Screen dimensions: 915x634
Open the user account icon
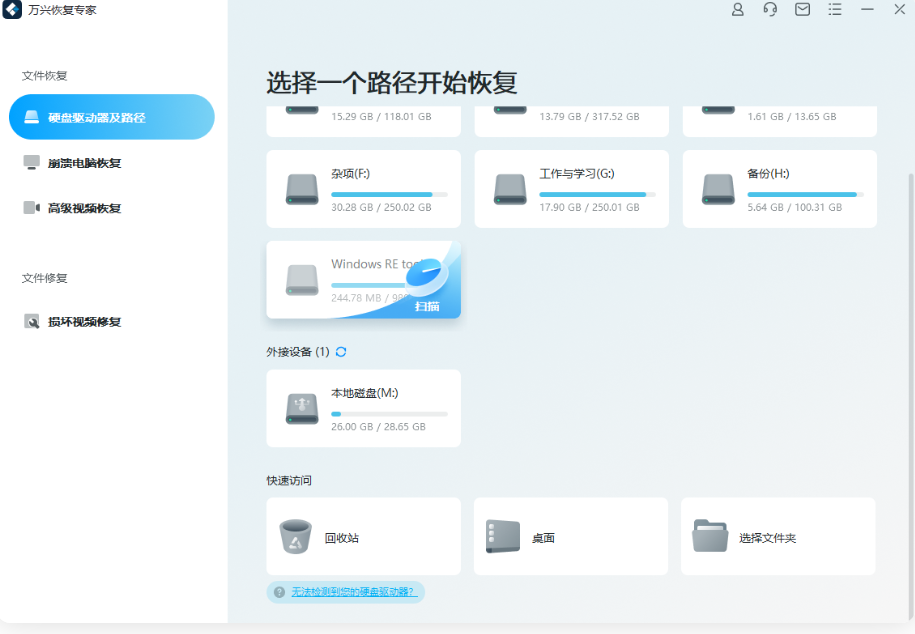pyautogui.click(x=737, y=10)
